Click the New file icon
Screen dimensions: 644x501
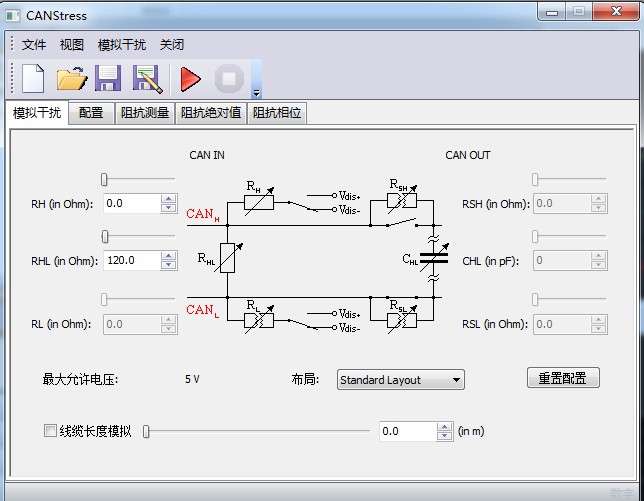click(x=33, y=78)
